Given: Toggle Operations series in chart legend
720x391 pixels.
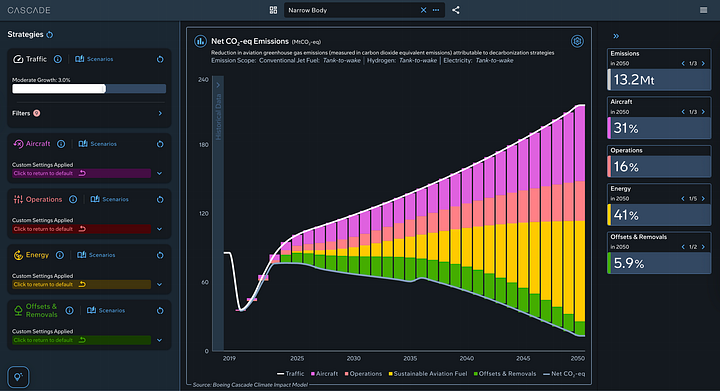Looking at the screenshot, I should coord(363,374).
